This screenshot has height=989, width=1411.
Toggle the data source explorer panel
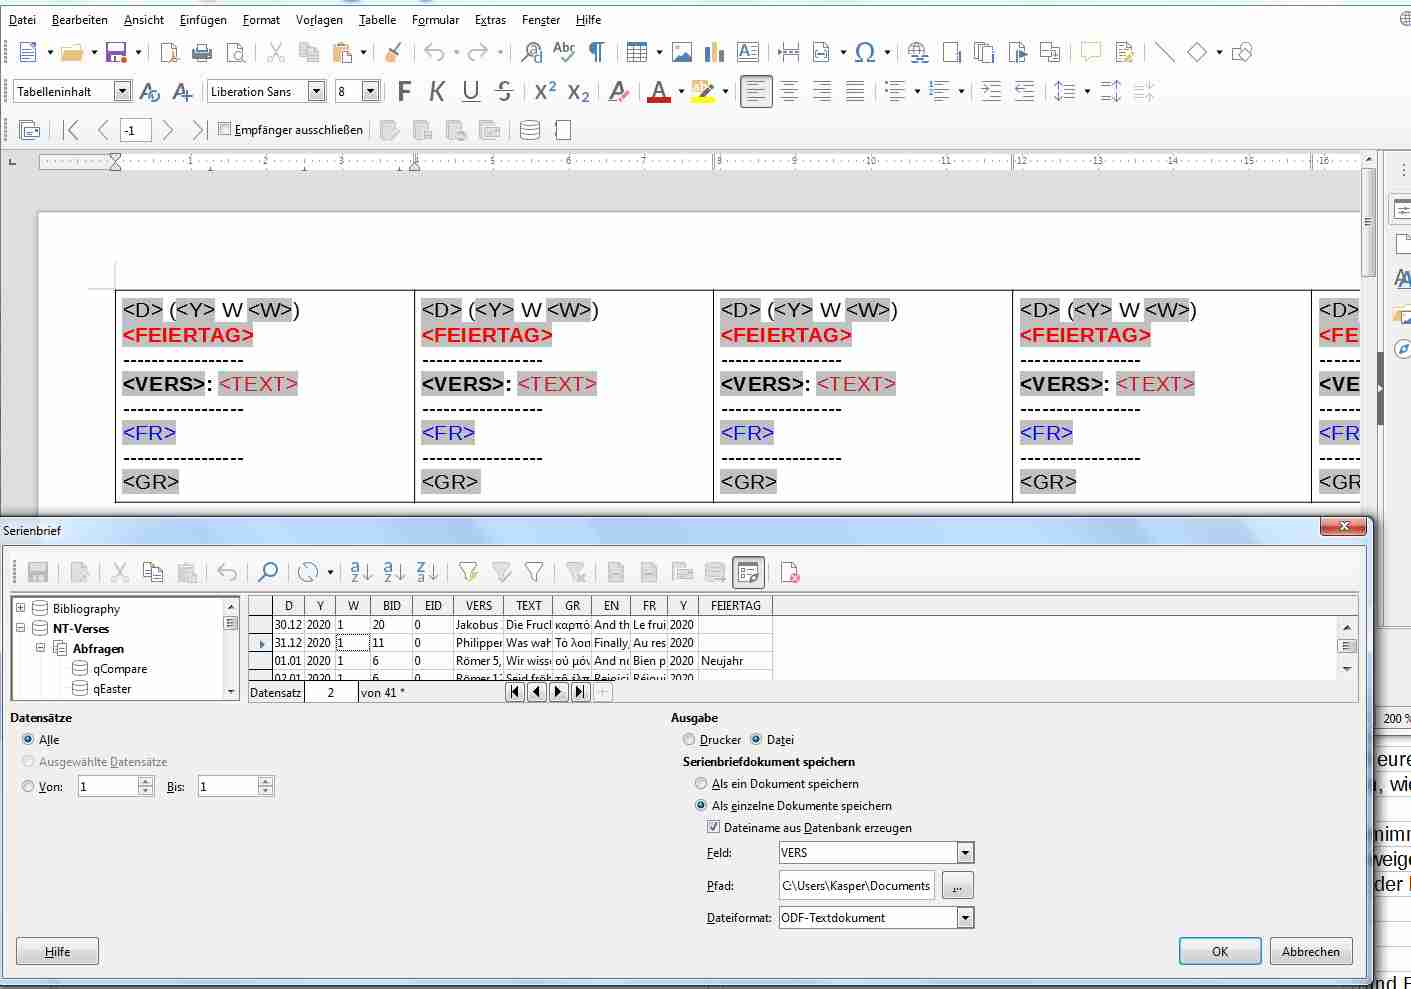pos(748,571)
